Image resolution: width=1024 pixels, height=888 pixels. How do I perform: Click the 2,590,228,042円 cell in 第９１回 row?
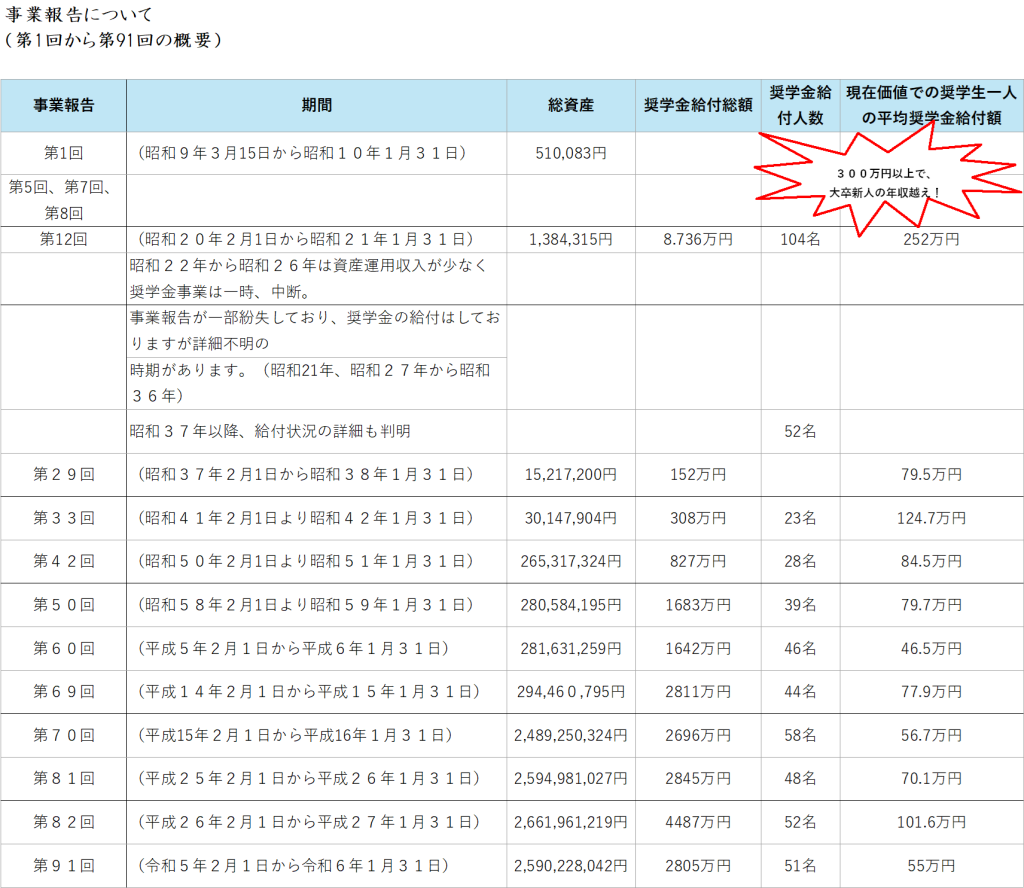571,865
